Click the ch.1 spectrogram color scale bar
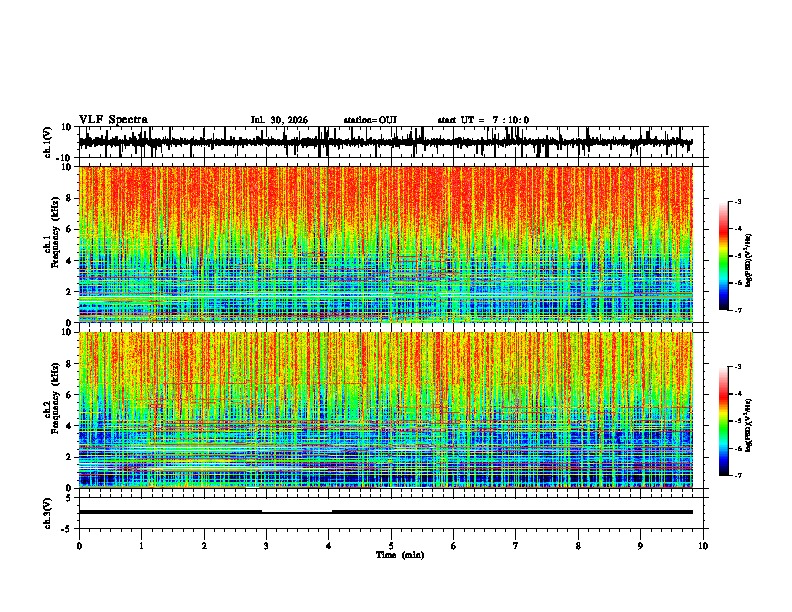Image resolution: width=792 pixels, height=612 pixels. tap(724, 256)
